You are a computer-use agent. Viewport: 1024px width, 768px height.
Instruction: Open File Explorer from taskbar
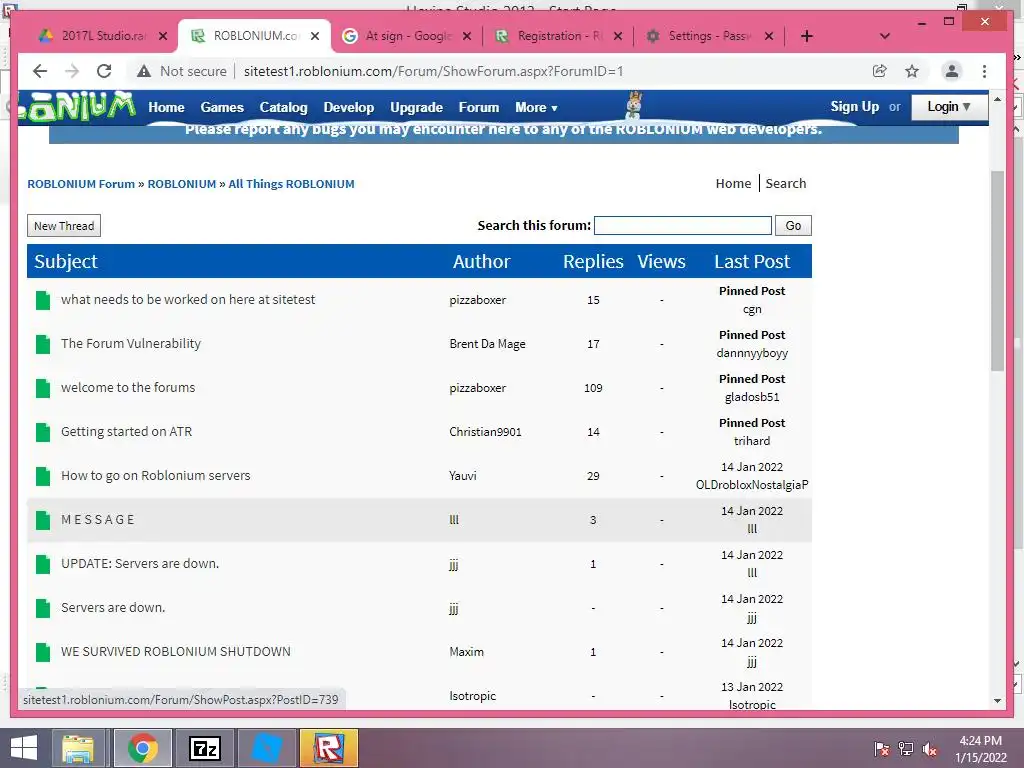78,748
